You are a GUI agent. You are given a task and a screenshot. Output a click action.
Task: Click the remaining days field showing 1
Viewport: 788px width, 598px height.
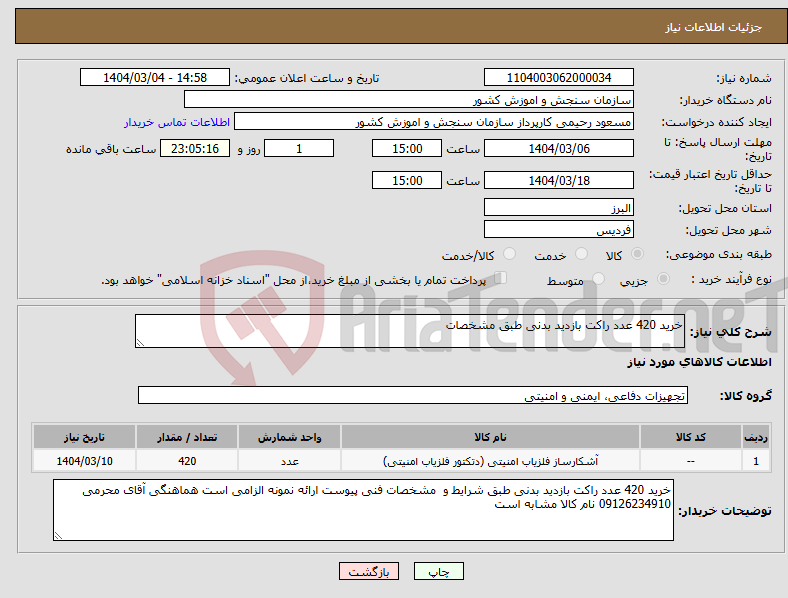point(299,148)
